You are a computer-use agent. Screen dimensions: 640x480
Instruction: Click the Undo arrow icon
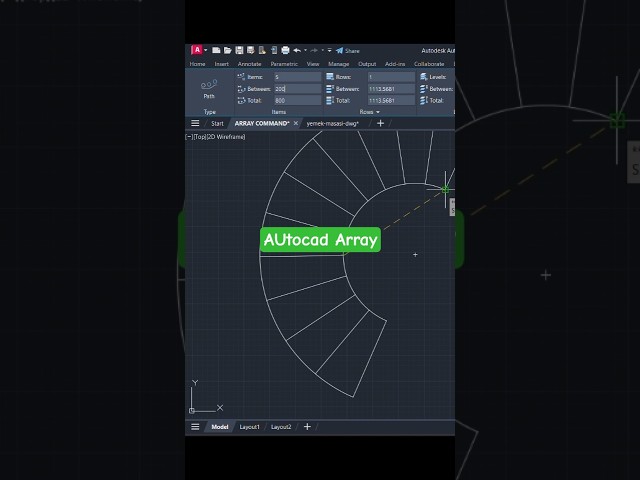point(297,50)
